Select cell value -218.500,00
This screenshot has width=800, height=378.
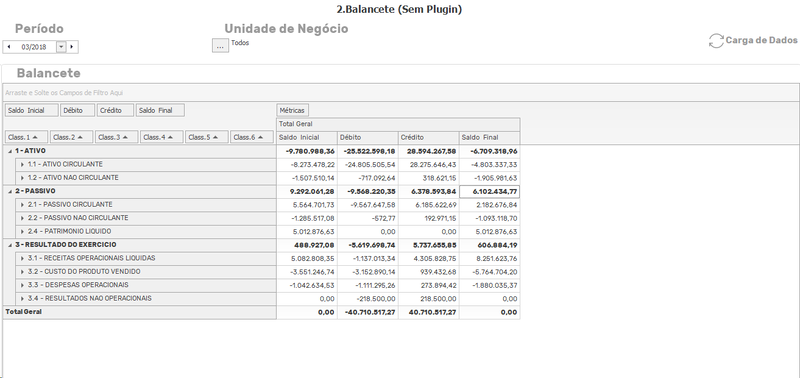[367, 299]
